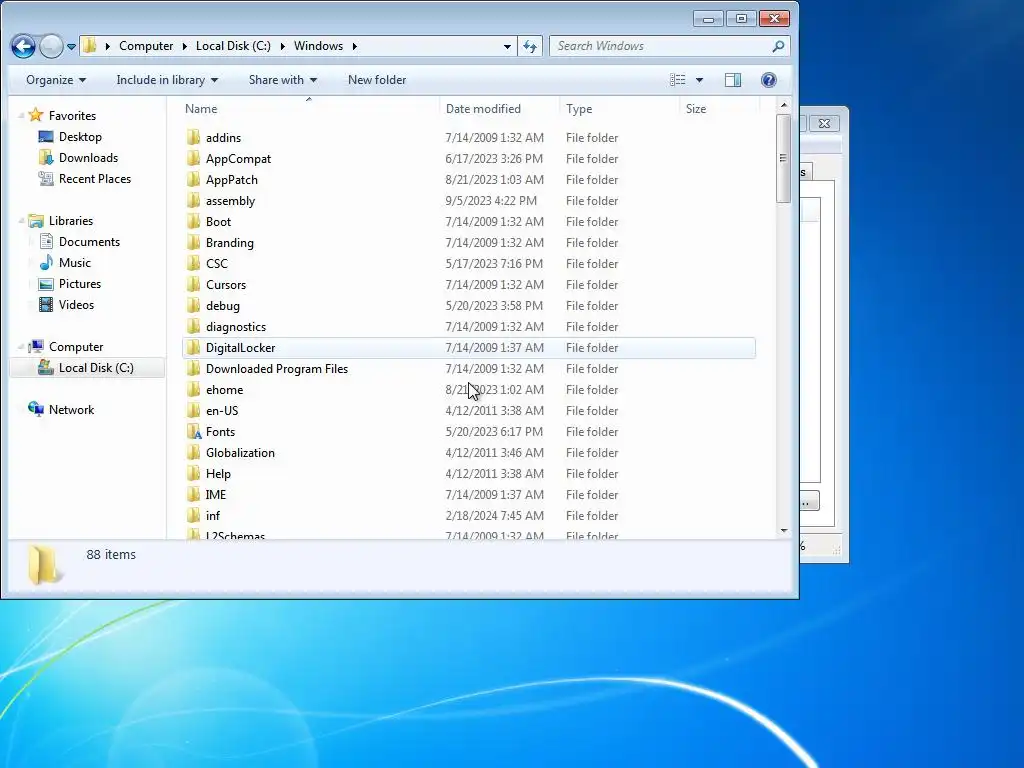Expand address bar previous locations dropdown
Screen dimensions: 1024x768
(x=507, y=46)
